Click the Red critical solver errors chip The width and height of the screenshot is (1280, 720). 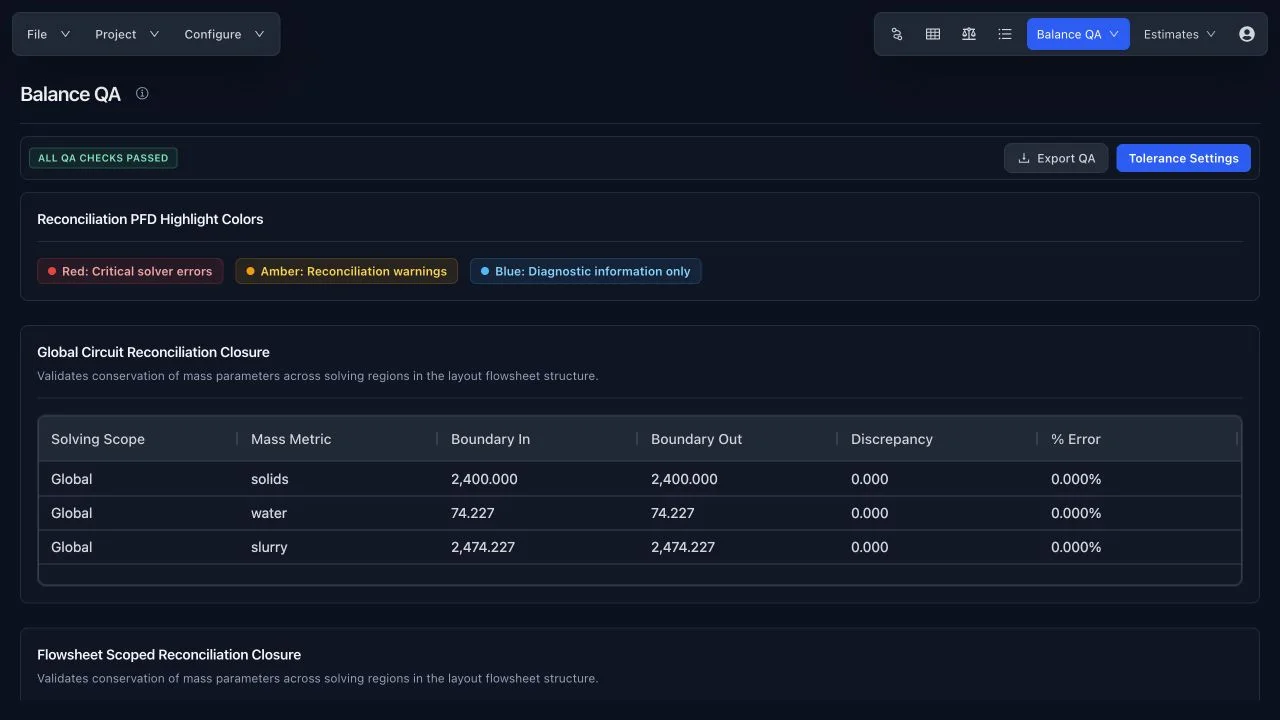pyautogui.click(x=130, y=271)
